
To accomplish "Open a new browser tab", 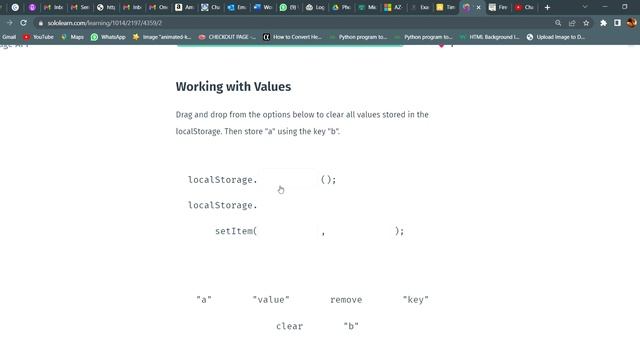I will pos(547,7).
